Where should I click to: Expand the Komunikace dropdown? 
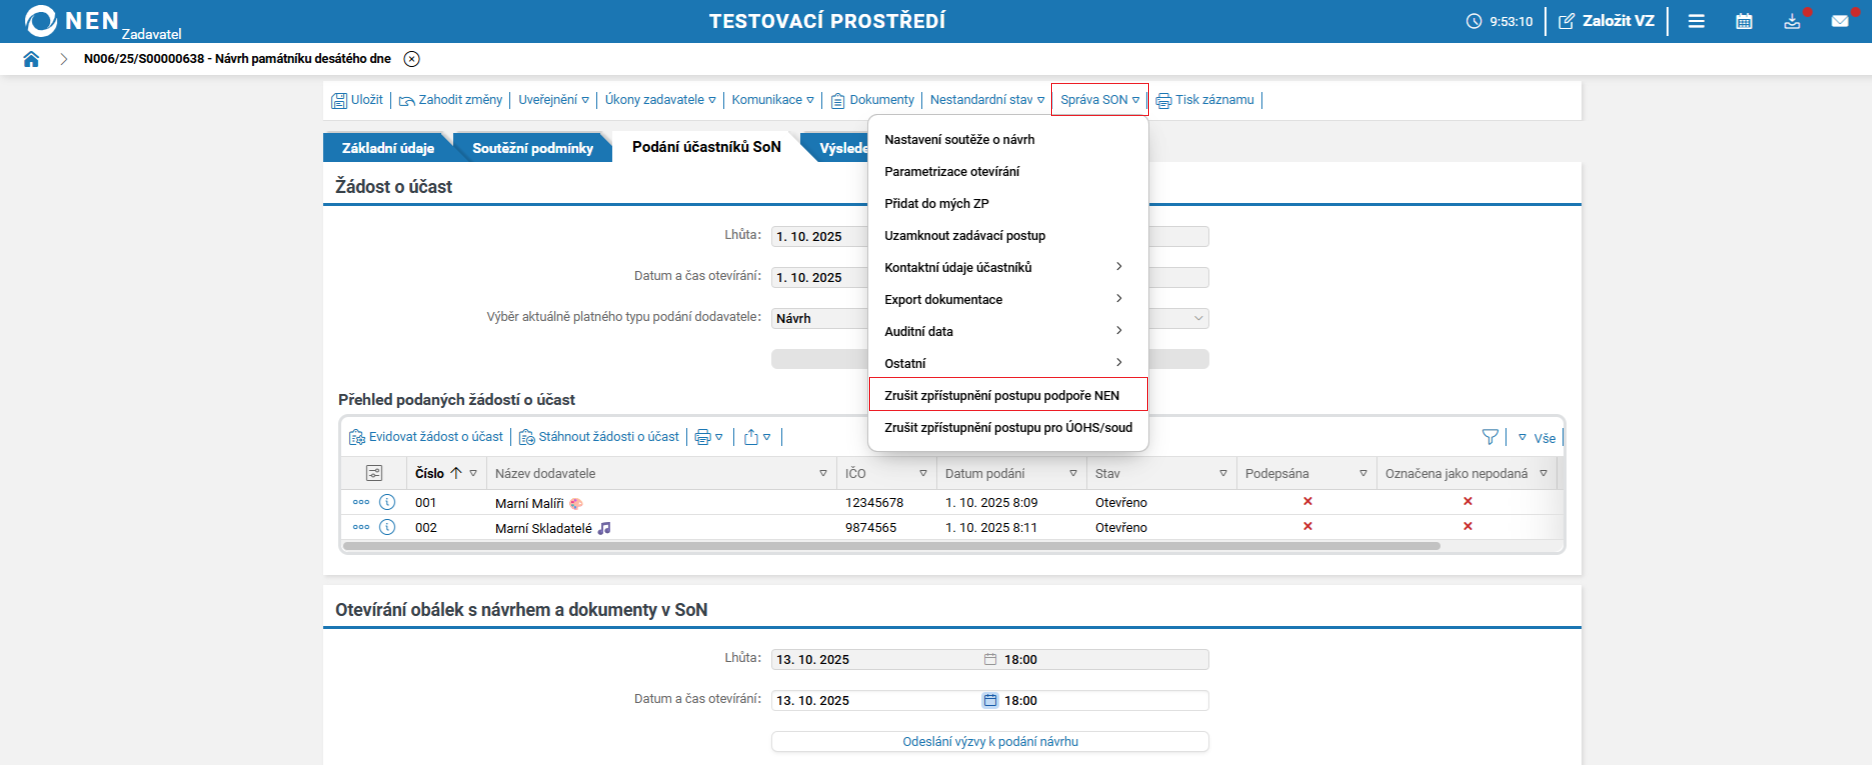[773, 100]
